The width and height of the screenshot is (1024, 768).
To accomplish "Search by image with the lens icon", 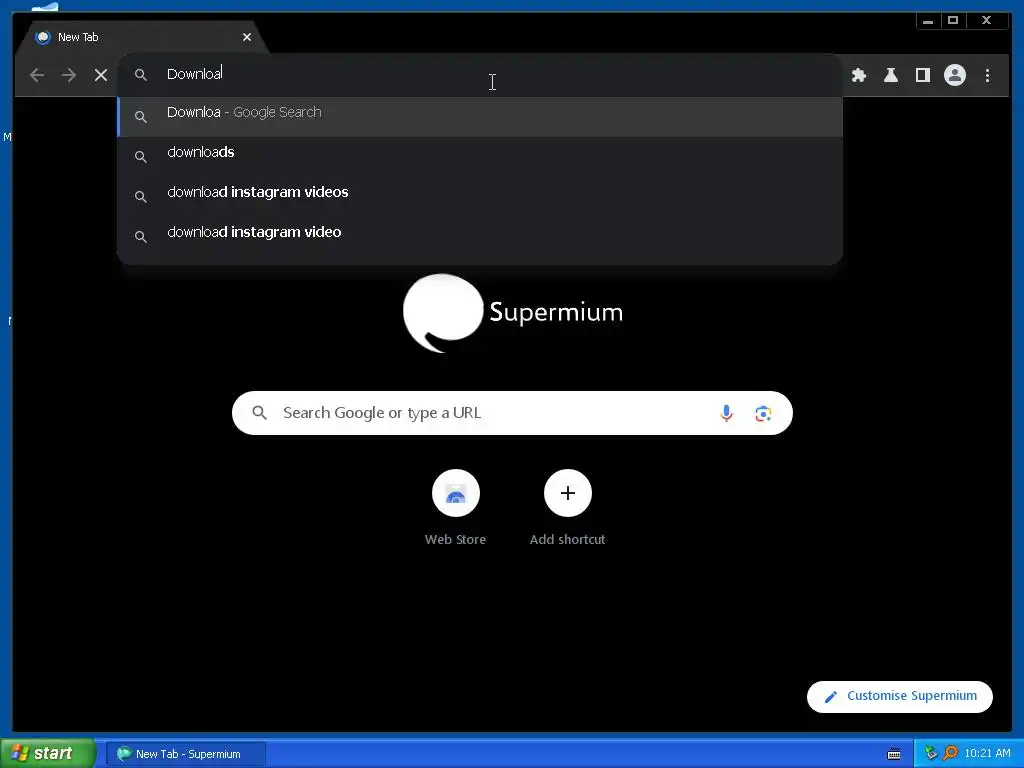I will coord(763,413).
